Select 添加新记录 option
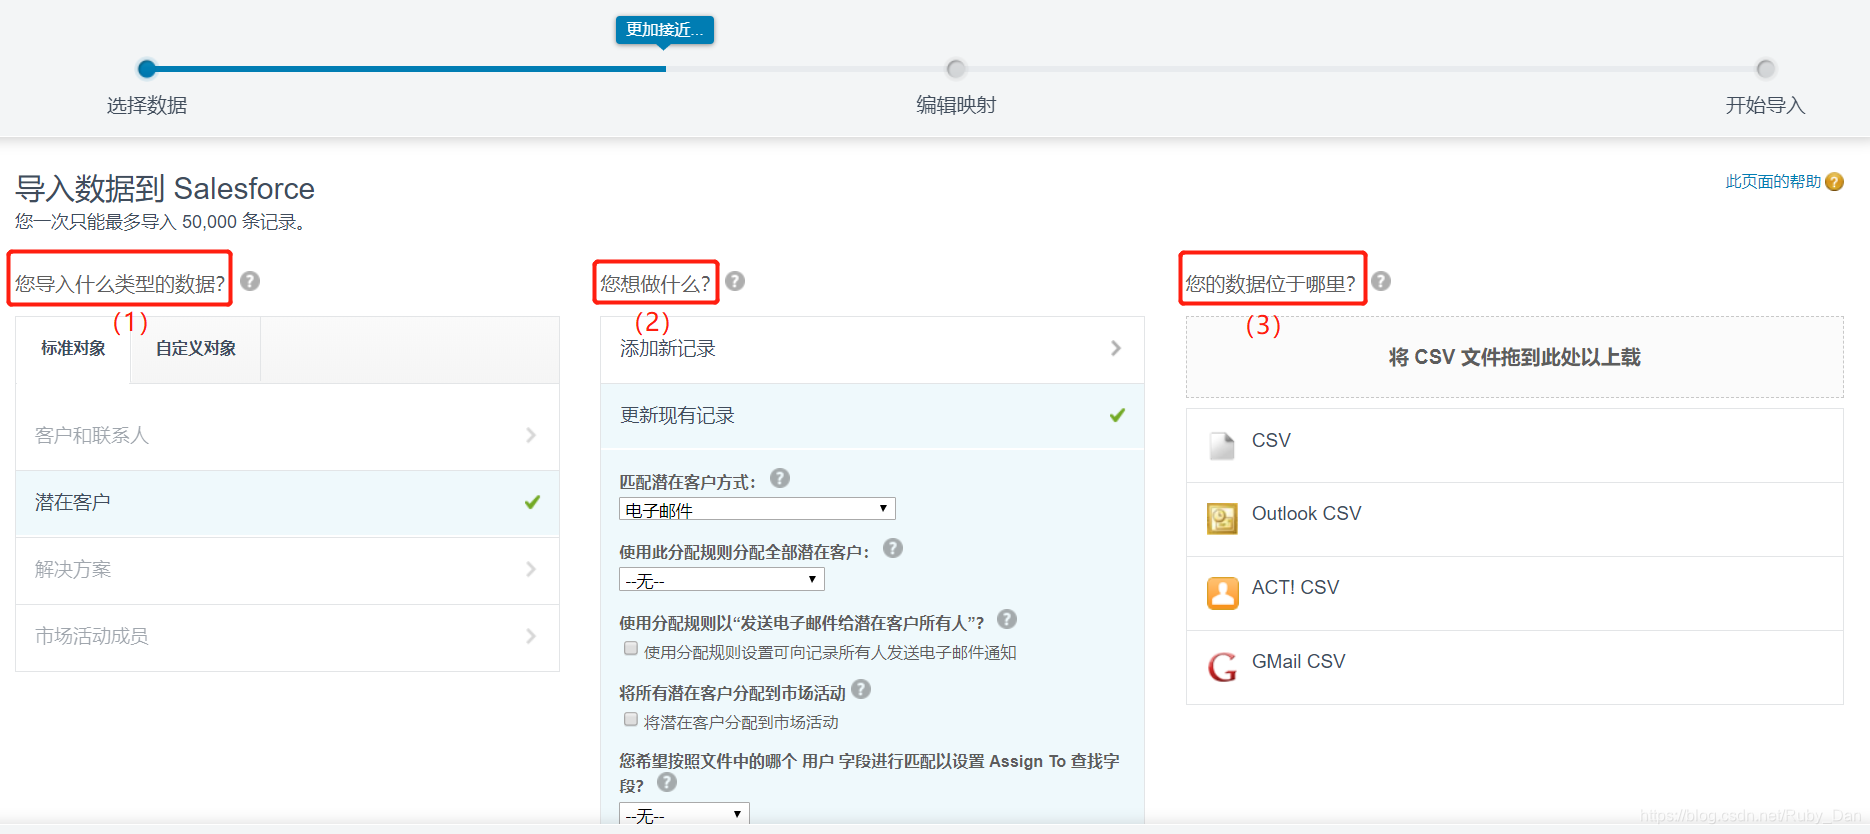The image size is (1870, 834). pos(872,349)
